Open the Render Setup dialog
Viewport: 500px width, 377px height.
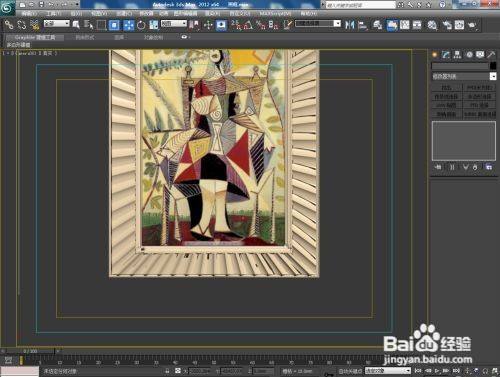447,25
